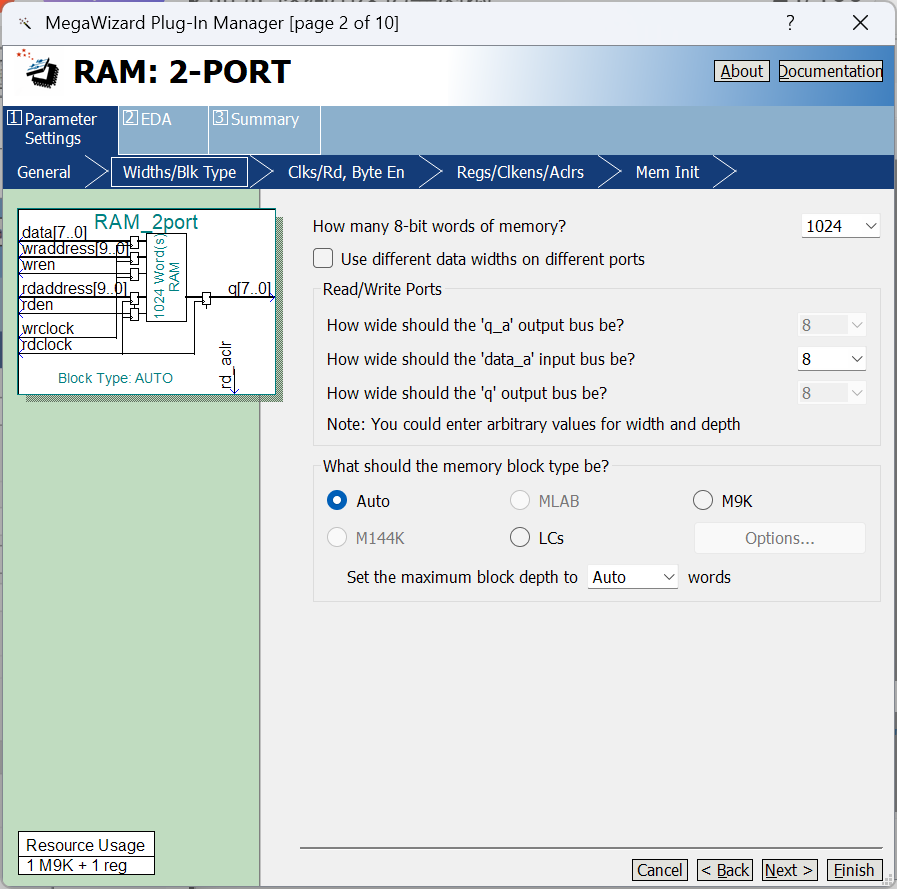Open the 8-bit words memory count dropdown
Image resolution: width=897 pixels, height=889 pixels.
click(x=840, y=226)
